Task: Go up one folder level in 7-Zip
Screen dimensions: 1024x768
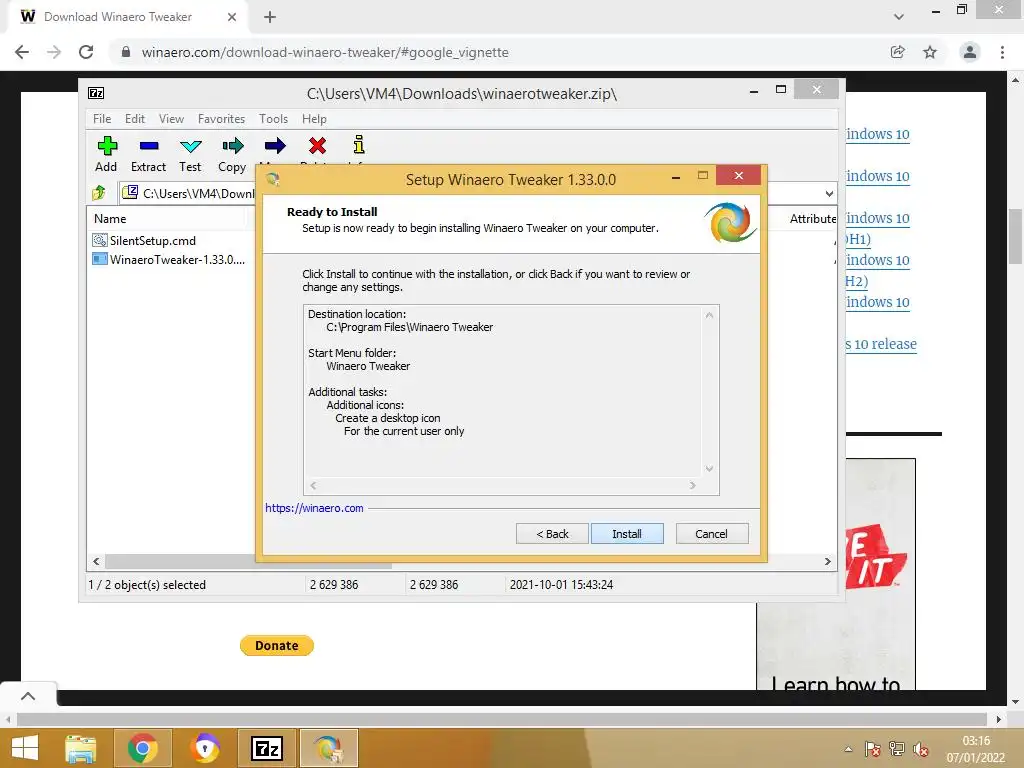Action: click(99, 193)
